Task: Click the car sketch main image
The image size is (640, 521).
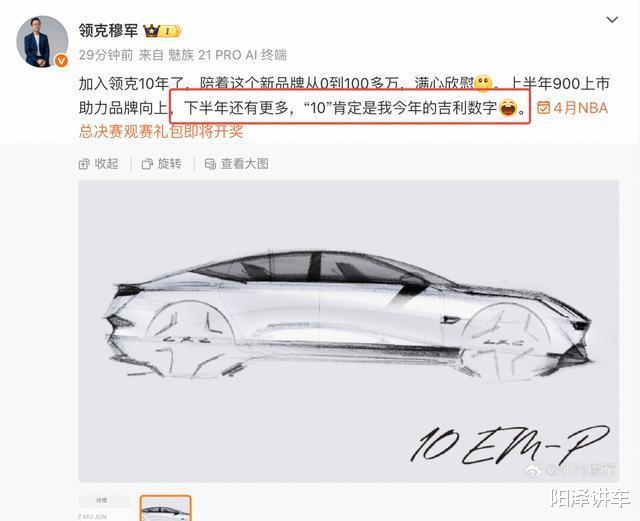Action: [x=349, y=331]
